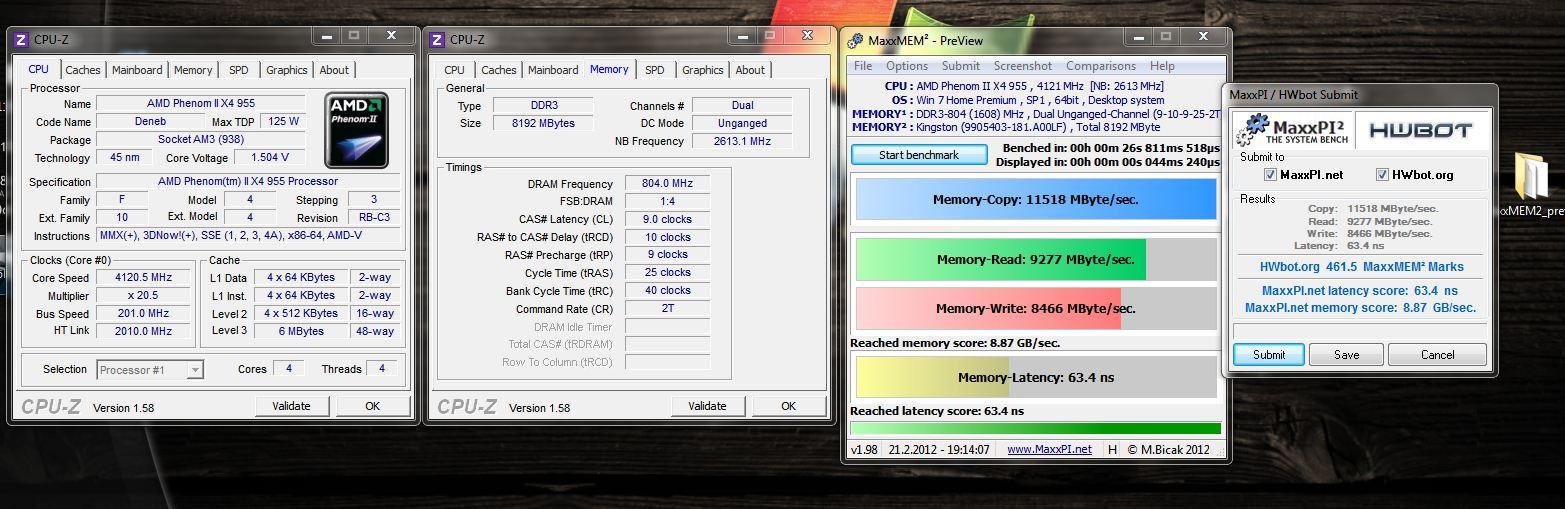Toggle the HWbot.org submit checkbox
Screen dimensions: 1565x509
pos(1382,175)
